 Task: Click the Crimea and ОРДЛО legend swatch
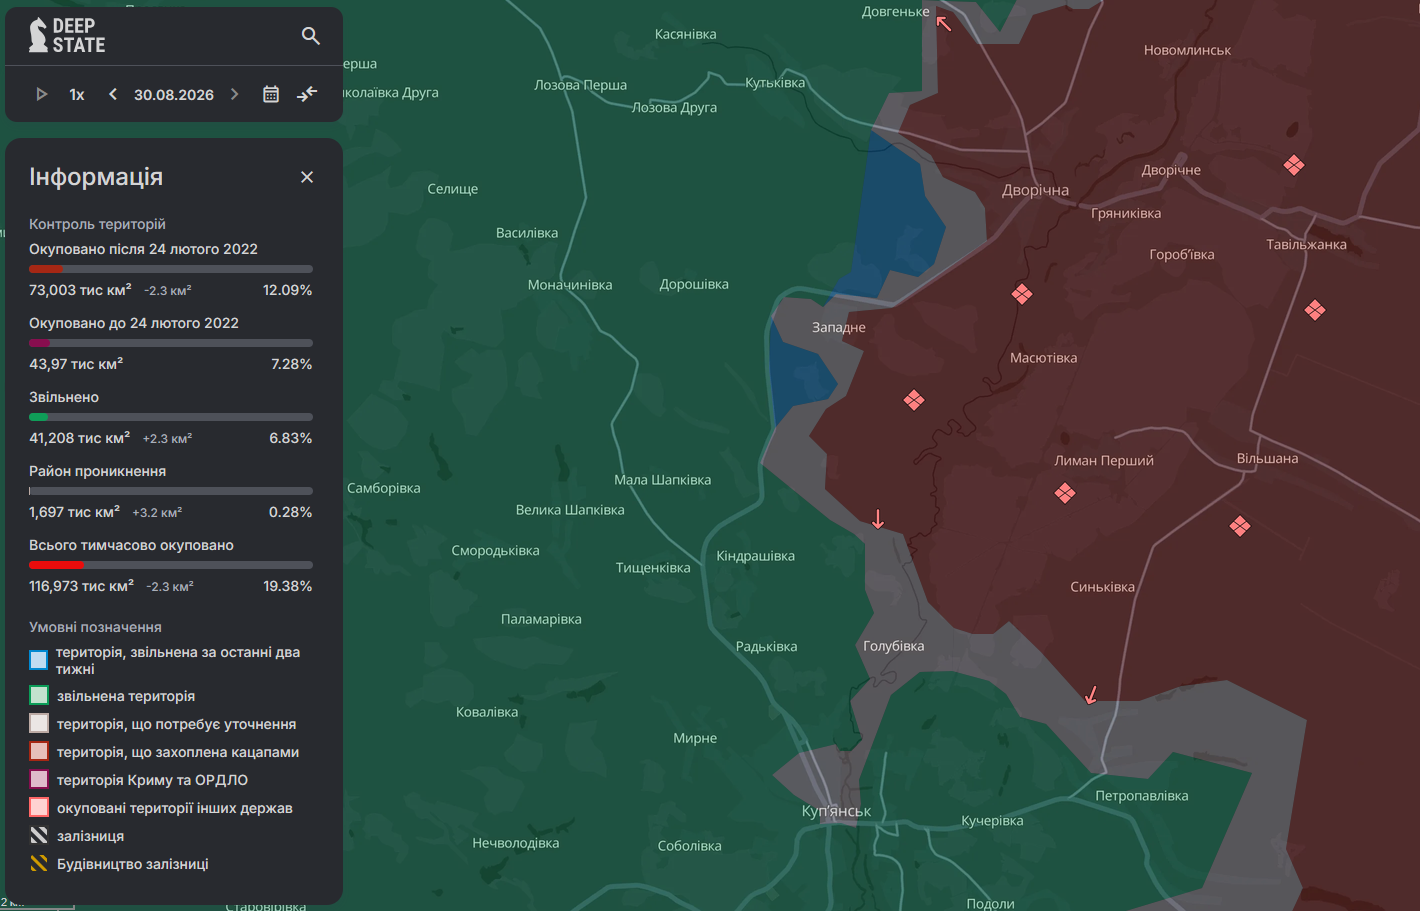coord(39,780)
